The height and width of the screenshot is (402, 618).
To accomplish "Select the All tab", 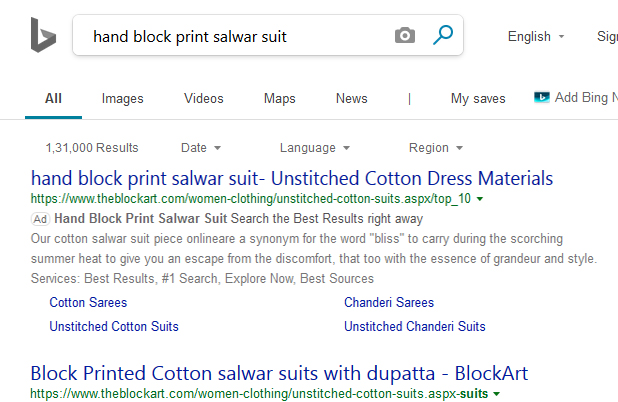I will click(x=53, y=99).
